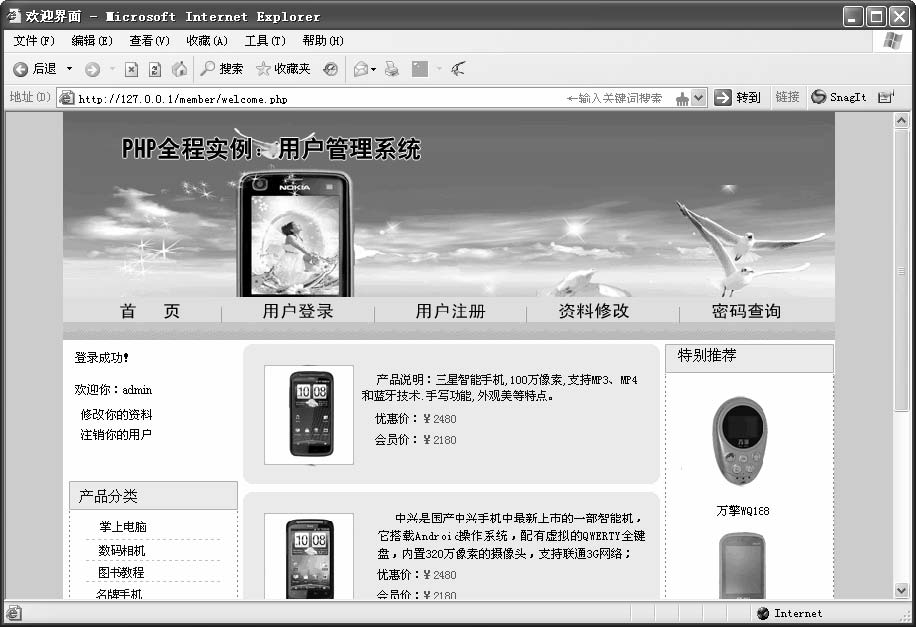Open the Help (帮助) menu
This screenshot has width=916, height=627.
(x=322, y=40)
